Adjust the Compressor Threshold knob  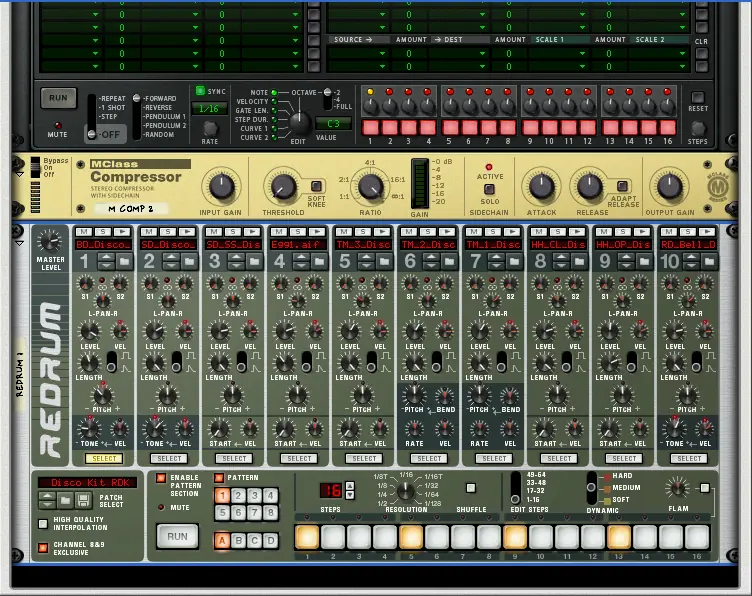coord(283,187)
